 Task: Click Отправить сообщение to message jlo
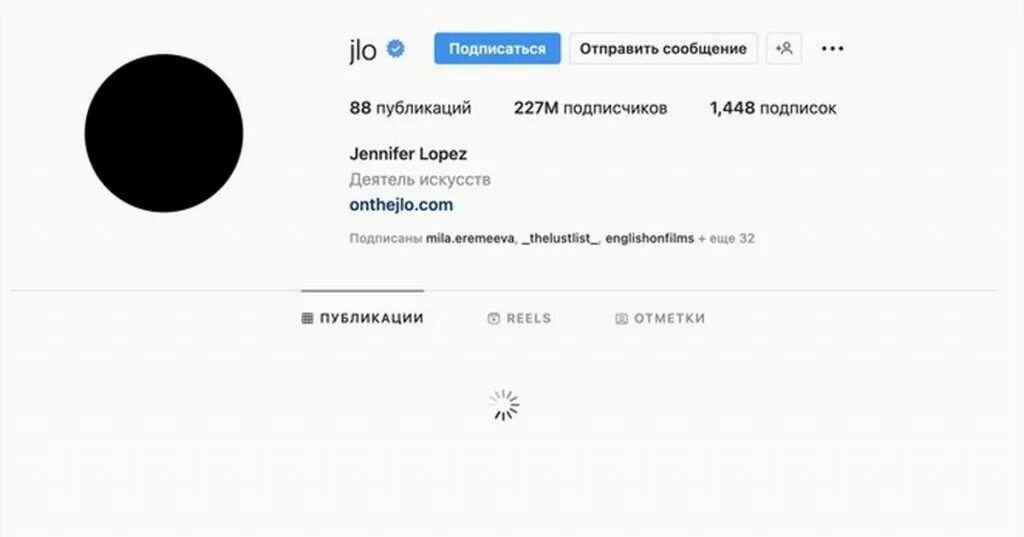[663, 48]
